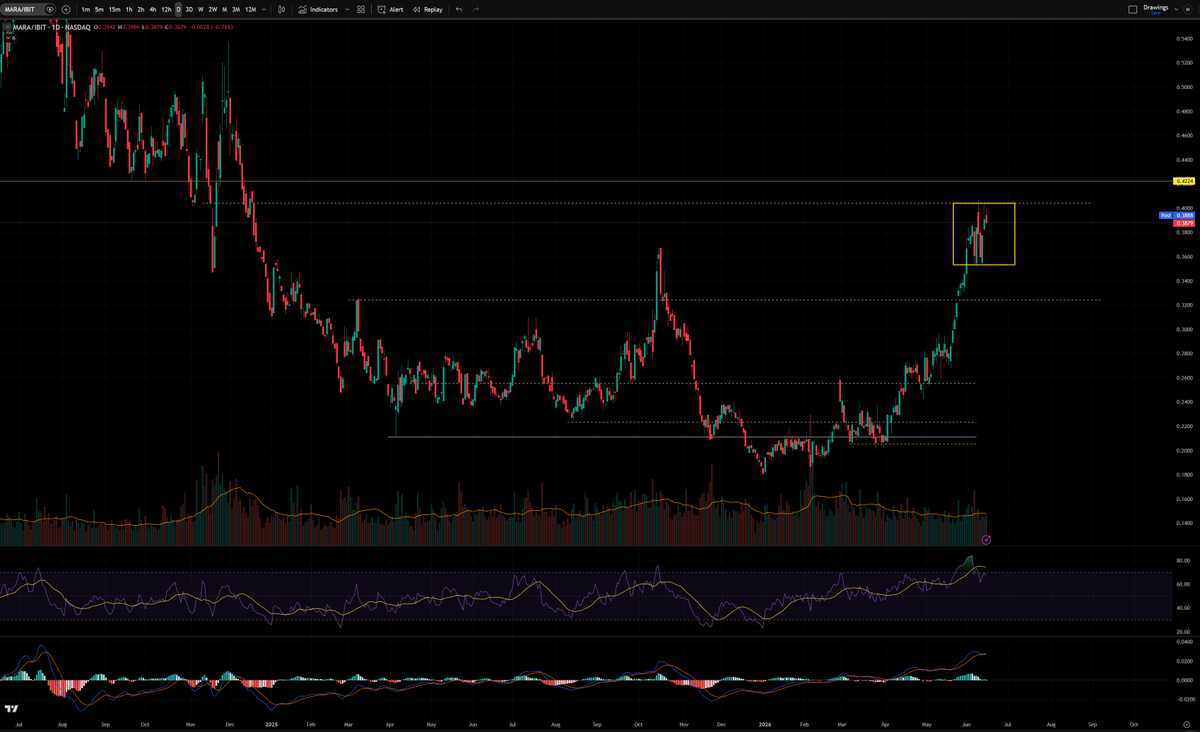Screen dimensions: 1200x732
Task: Click the Drawings layout name
Action: click(1156, 7)
